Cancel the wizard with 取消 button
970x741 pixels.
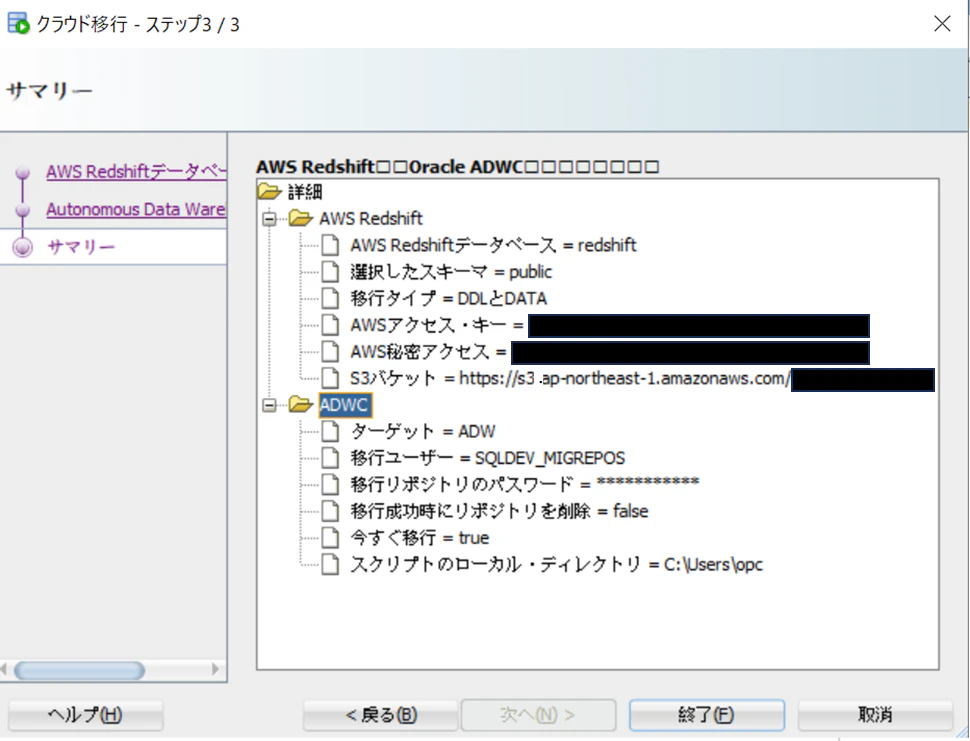(x=875, y=715)
